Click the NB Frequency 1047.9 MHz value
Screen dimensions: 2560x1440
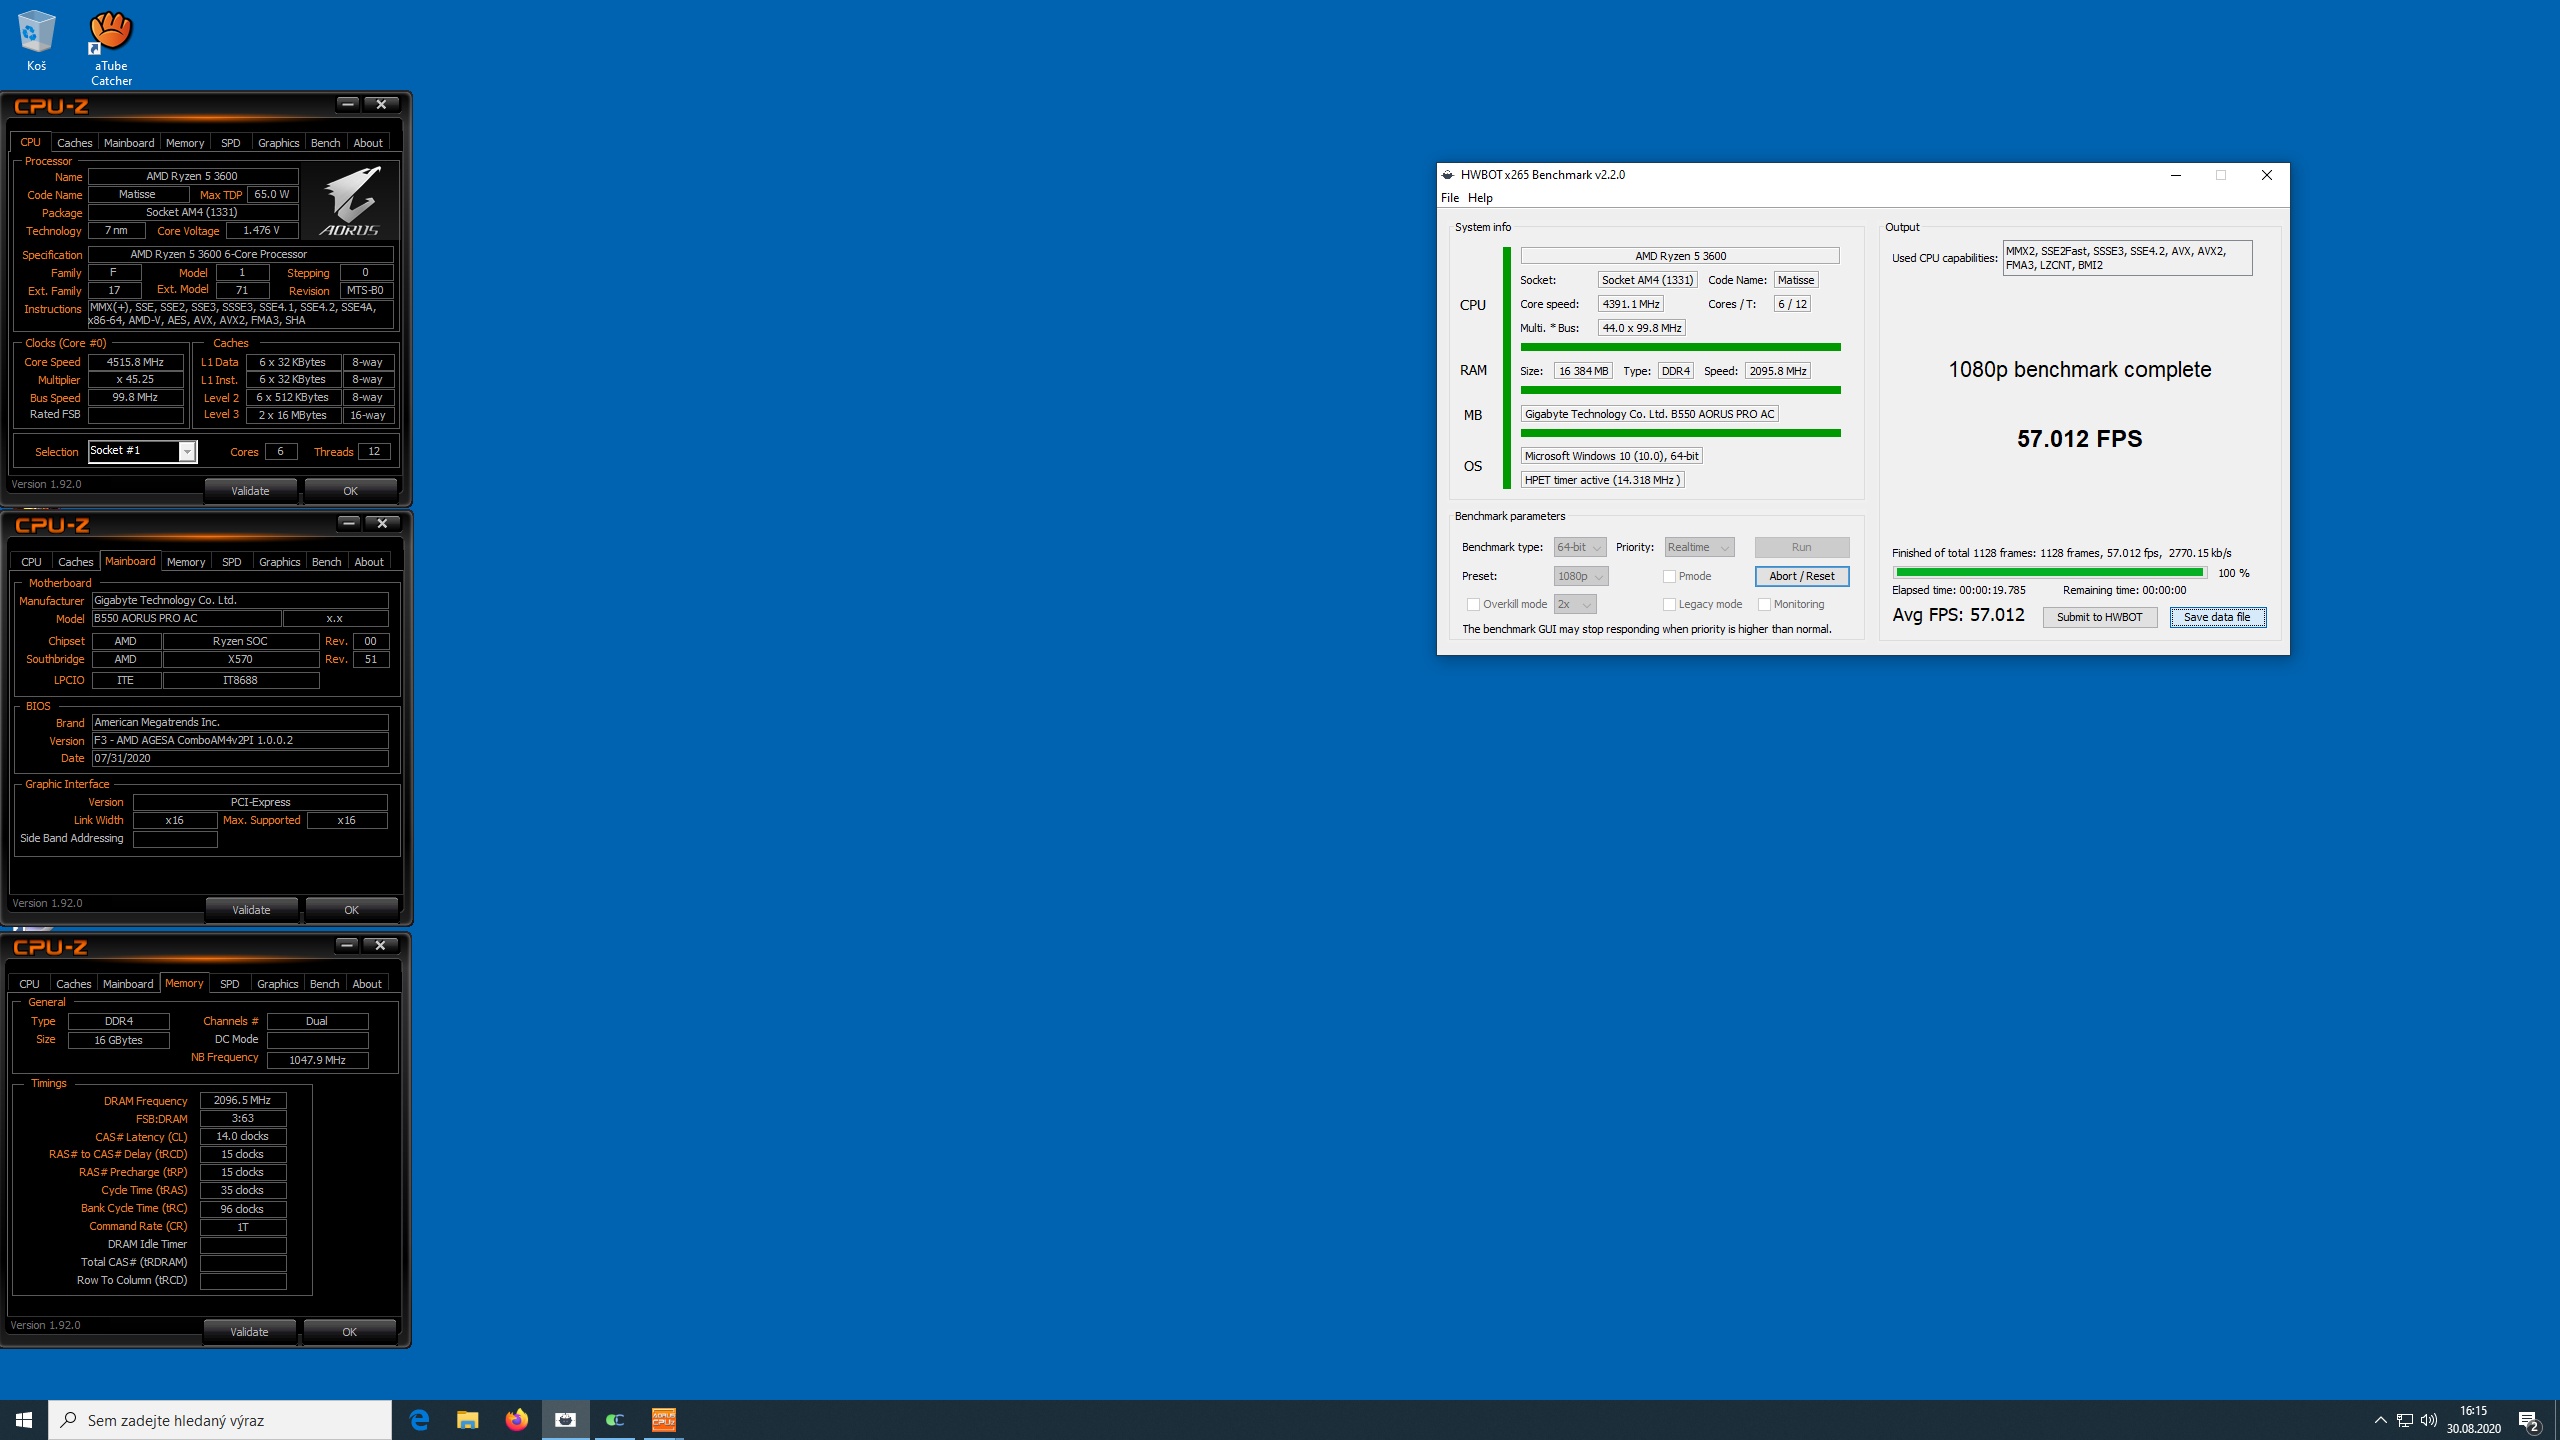(x=317, y=1060)
